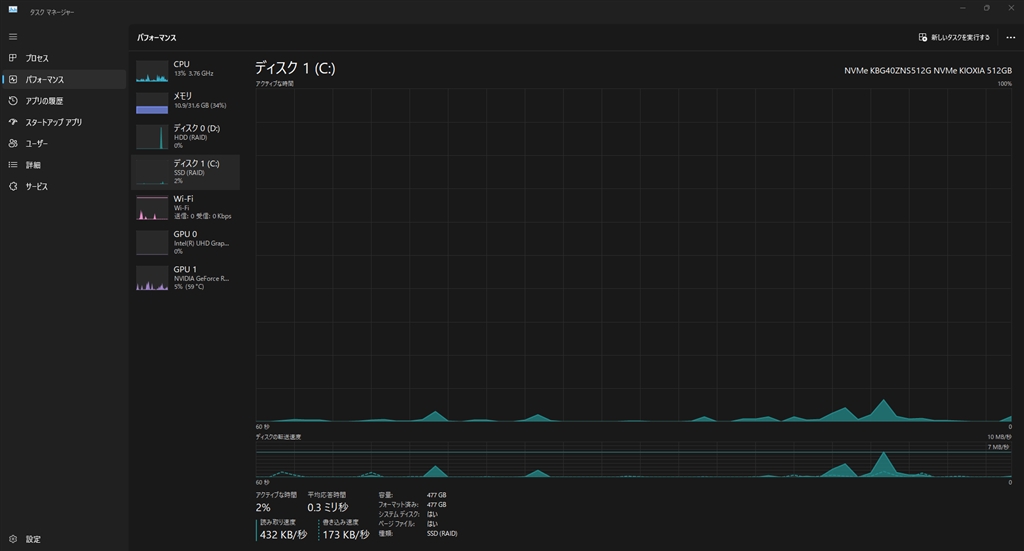Select ディスク 0 (D:) item
1024x551 pixels.
tap(185, 136)
